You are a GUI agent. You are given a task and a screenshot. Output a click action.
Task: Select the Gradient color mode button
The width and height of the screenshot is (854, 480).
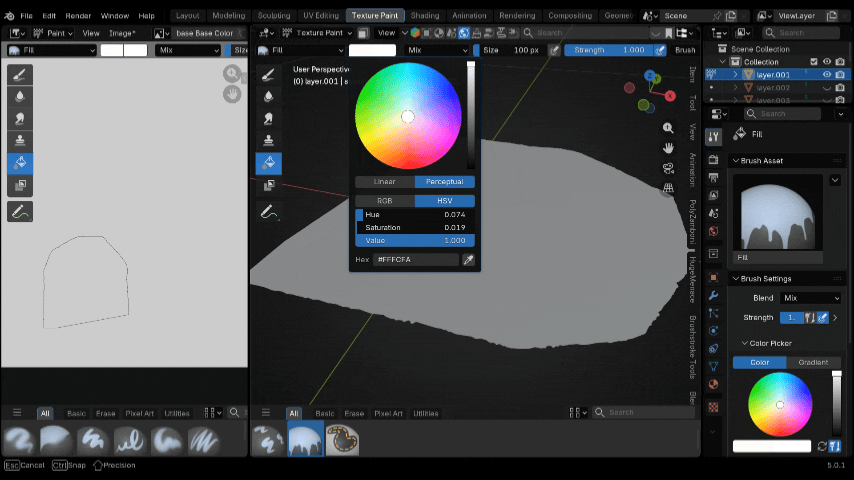coord(814,362)
